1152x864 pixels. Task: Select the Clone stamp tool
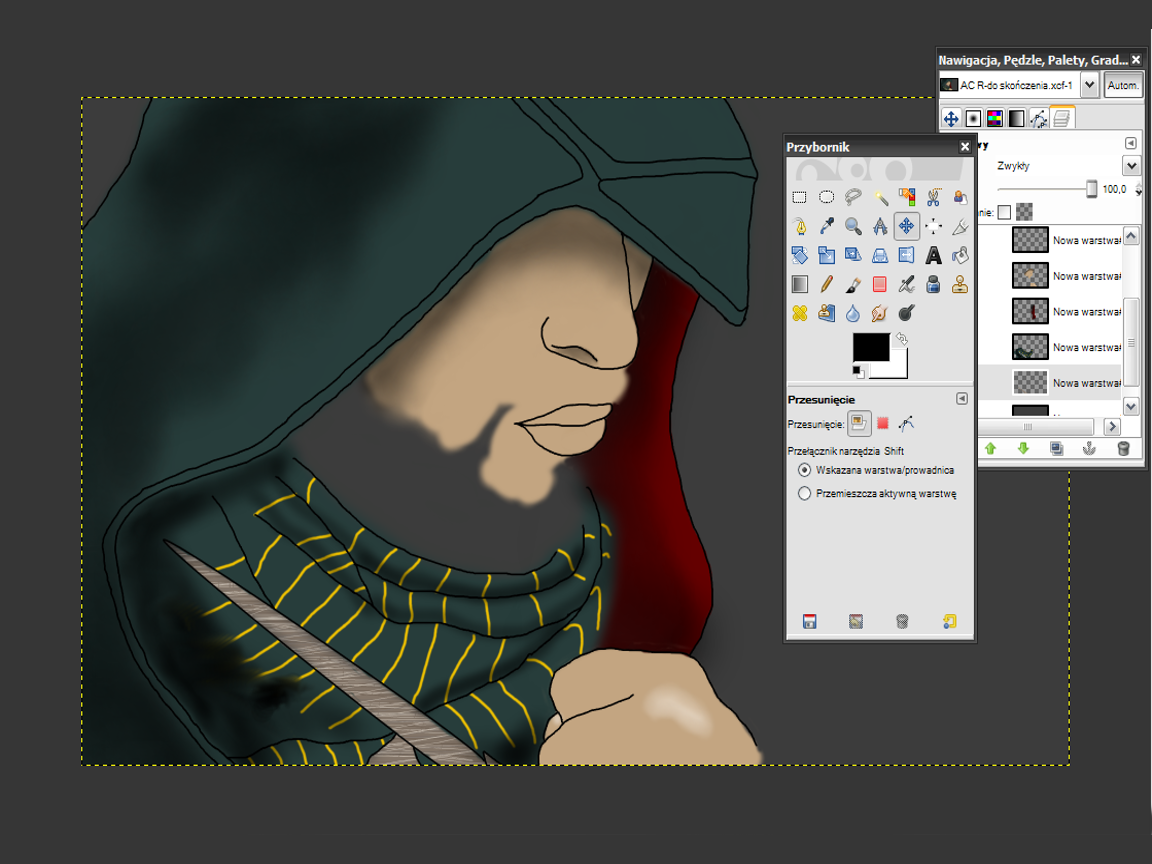click(x=961, y=283)
